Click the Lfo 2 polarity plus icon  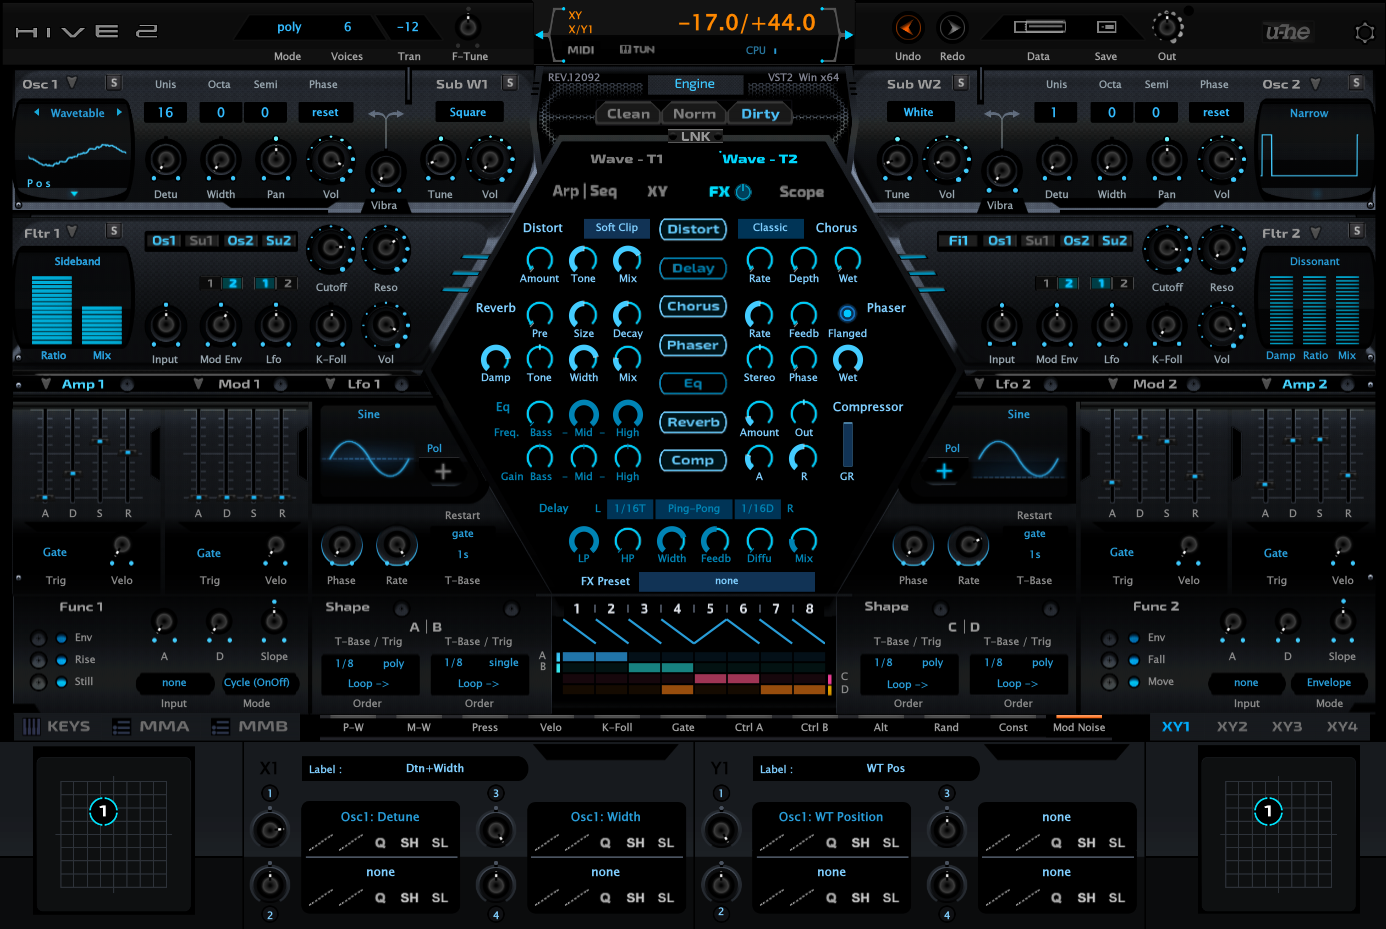(944, 471)
